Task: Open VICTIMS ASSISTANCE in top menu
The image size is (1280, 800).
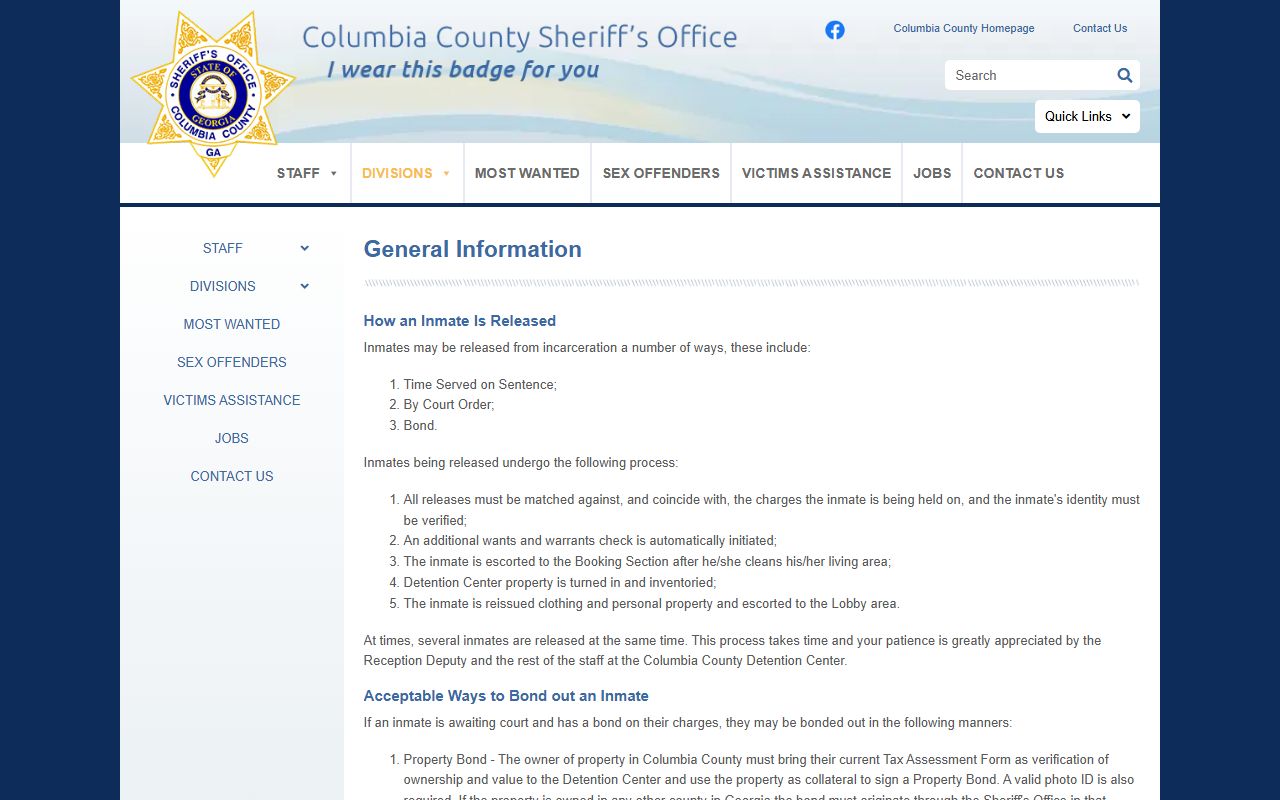Action: 816,173
